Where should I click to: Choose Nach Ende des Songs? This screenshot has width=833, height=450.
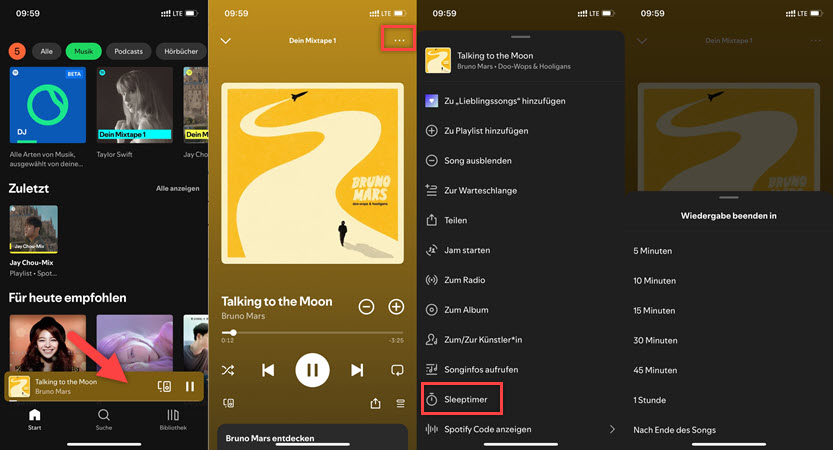tap(674, 430)
